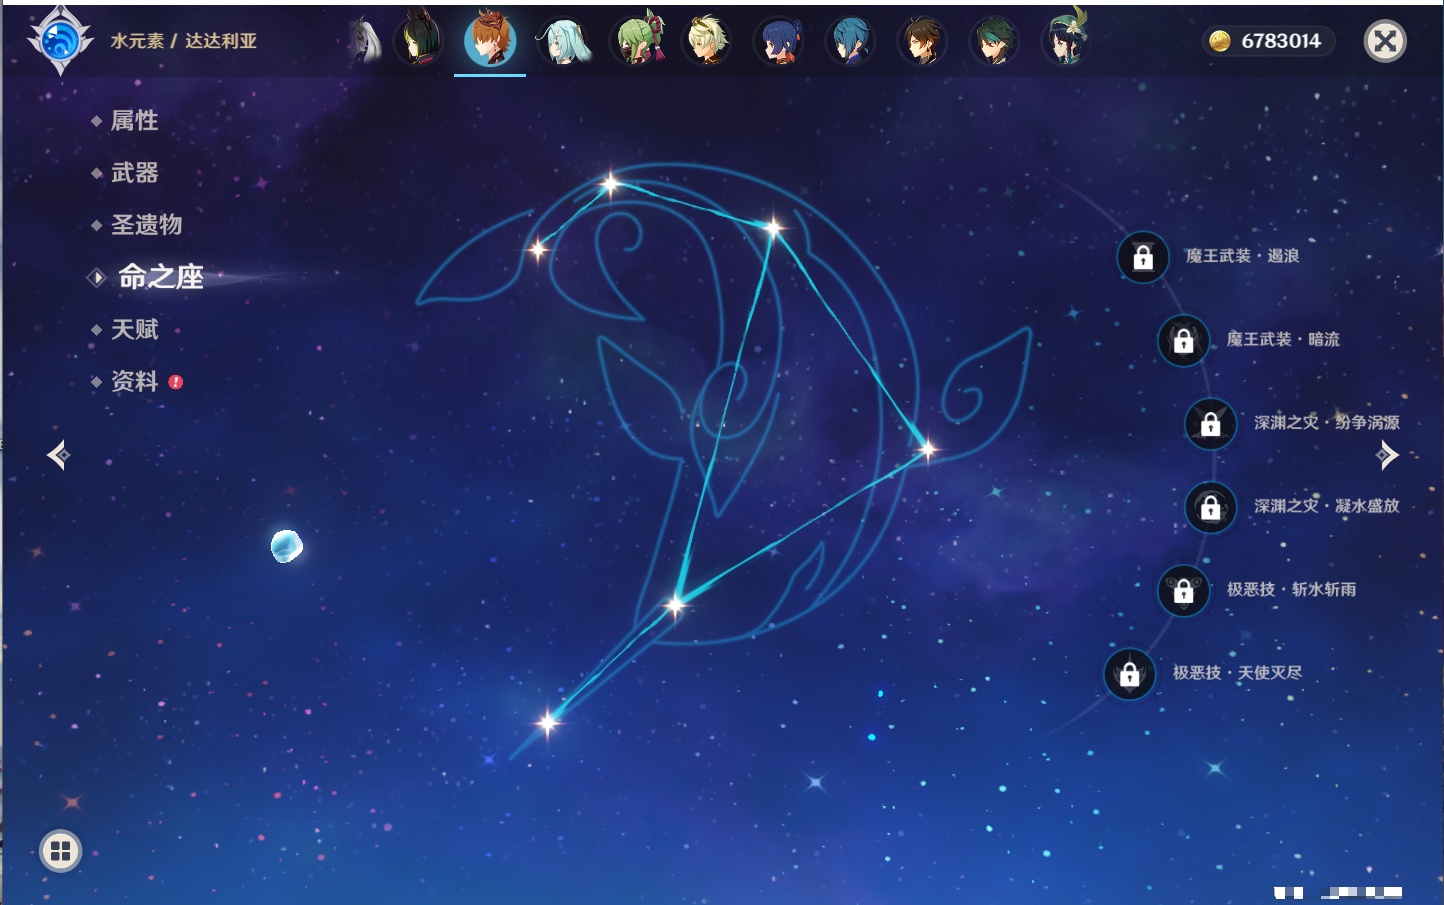Viewport: 1444px width, 905px height.
Task: Click the Hydro element emblem icon
Action: tap(60, 41)
